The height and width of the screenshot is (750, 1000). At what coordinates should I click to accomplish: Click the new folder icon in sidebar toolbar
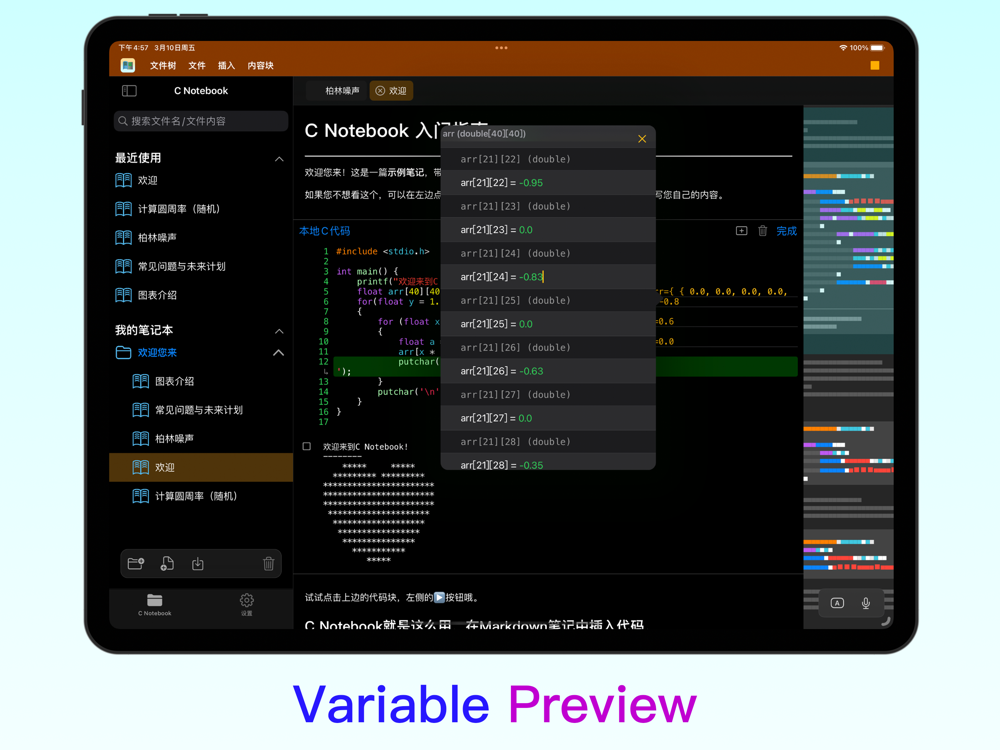[136, 564]
